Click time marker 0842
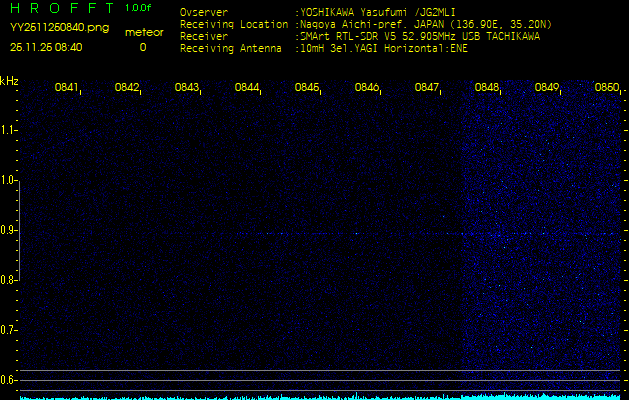 [x=126, y=87]
